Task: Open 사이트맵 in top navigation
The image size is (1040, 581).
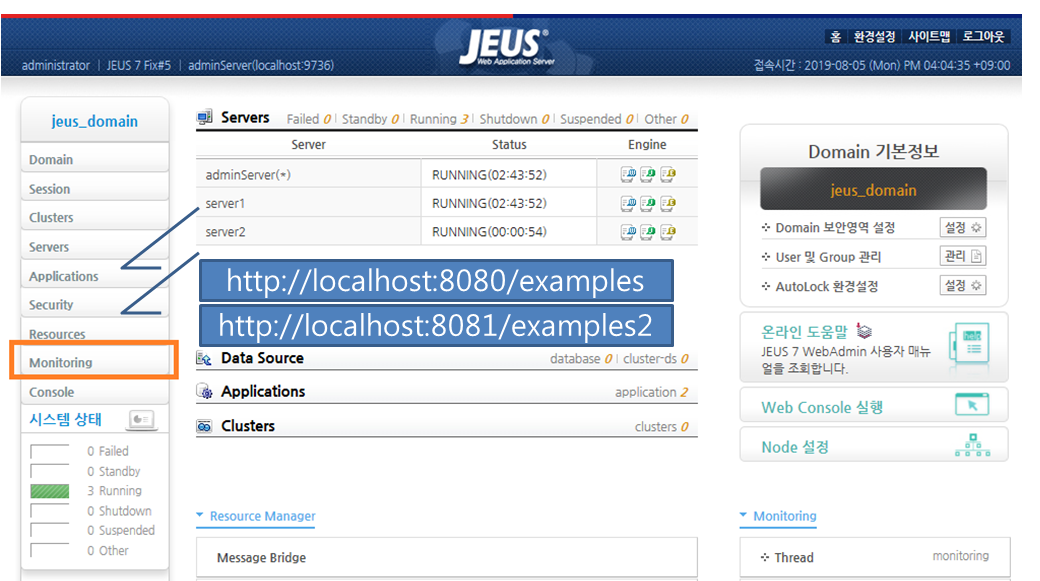Action: tap(929, 36)
